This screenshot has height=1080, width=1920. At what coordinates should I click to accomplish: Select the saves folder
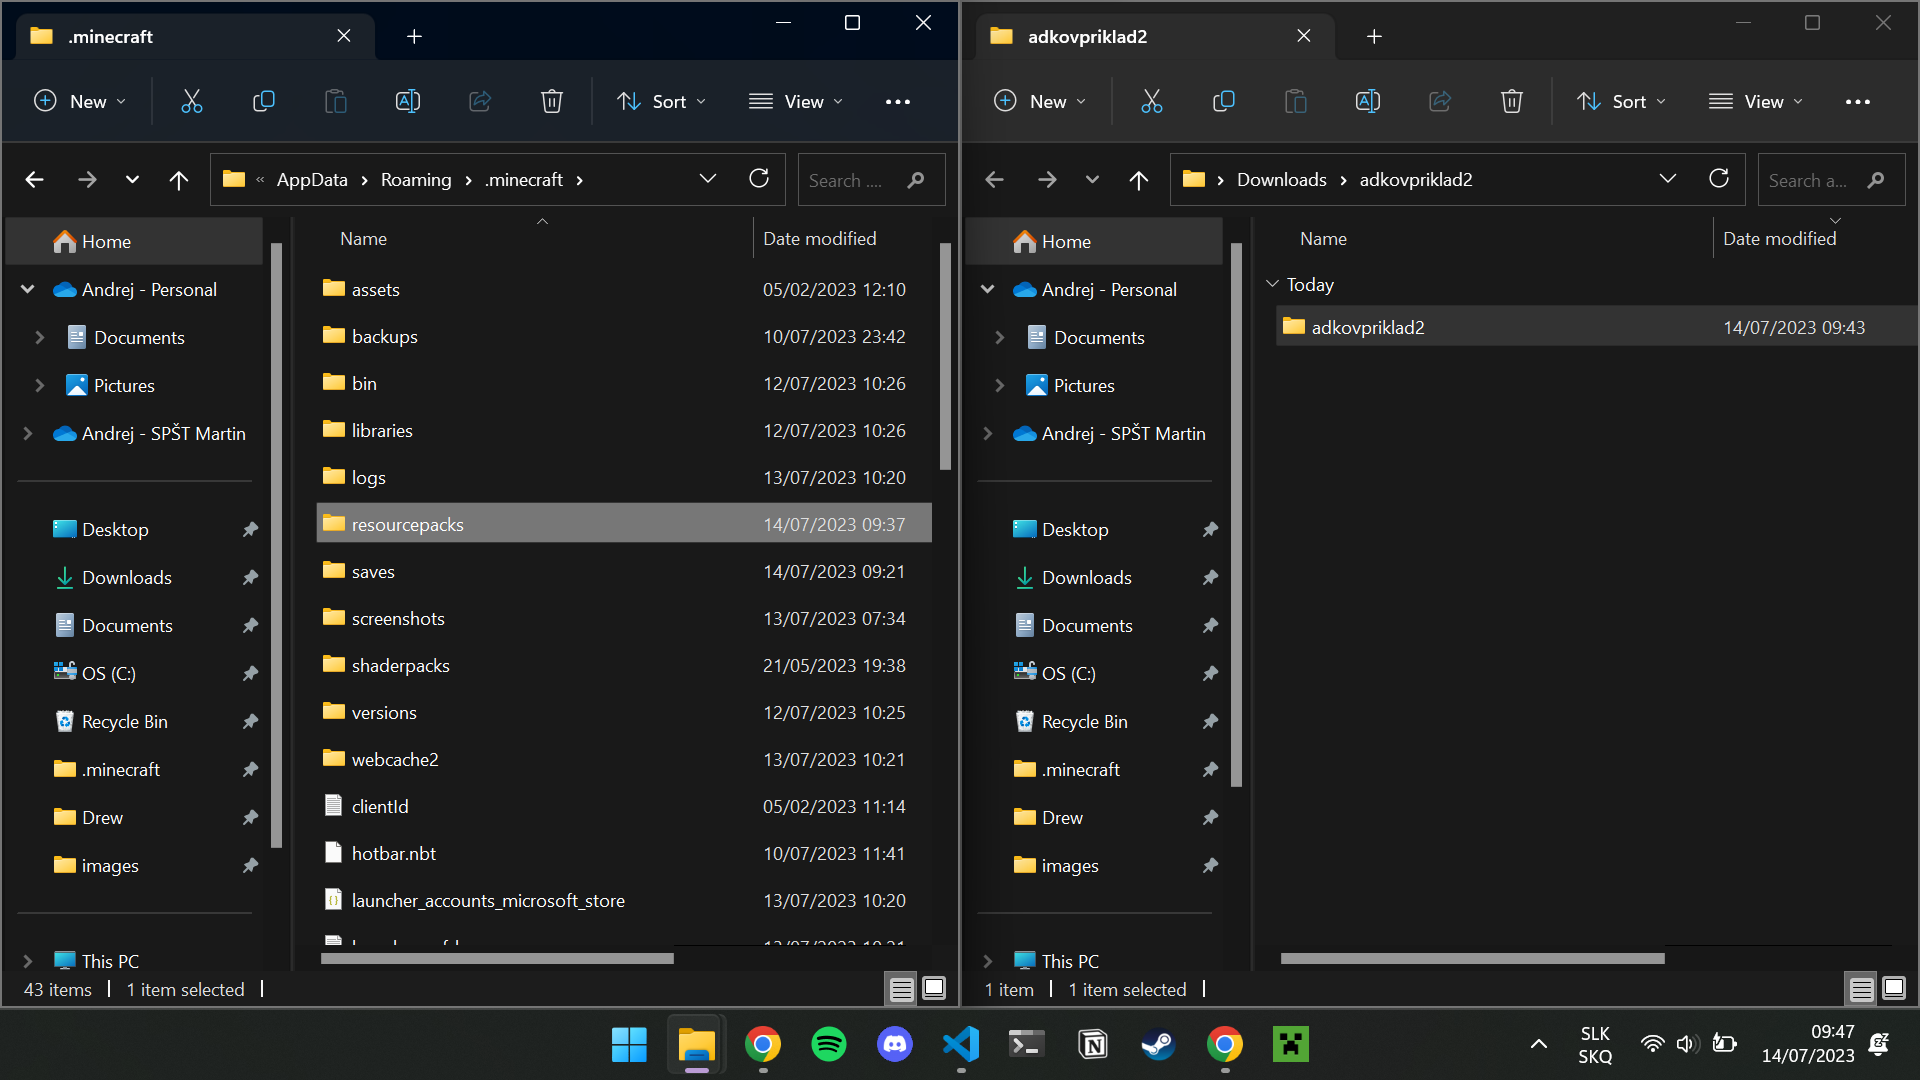[624, 571]
